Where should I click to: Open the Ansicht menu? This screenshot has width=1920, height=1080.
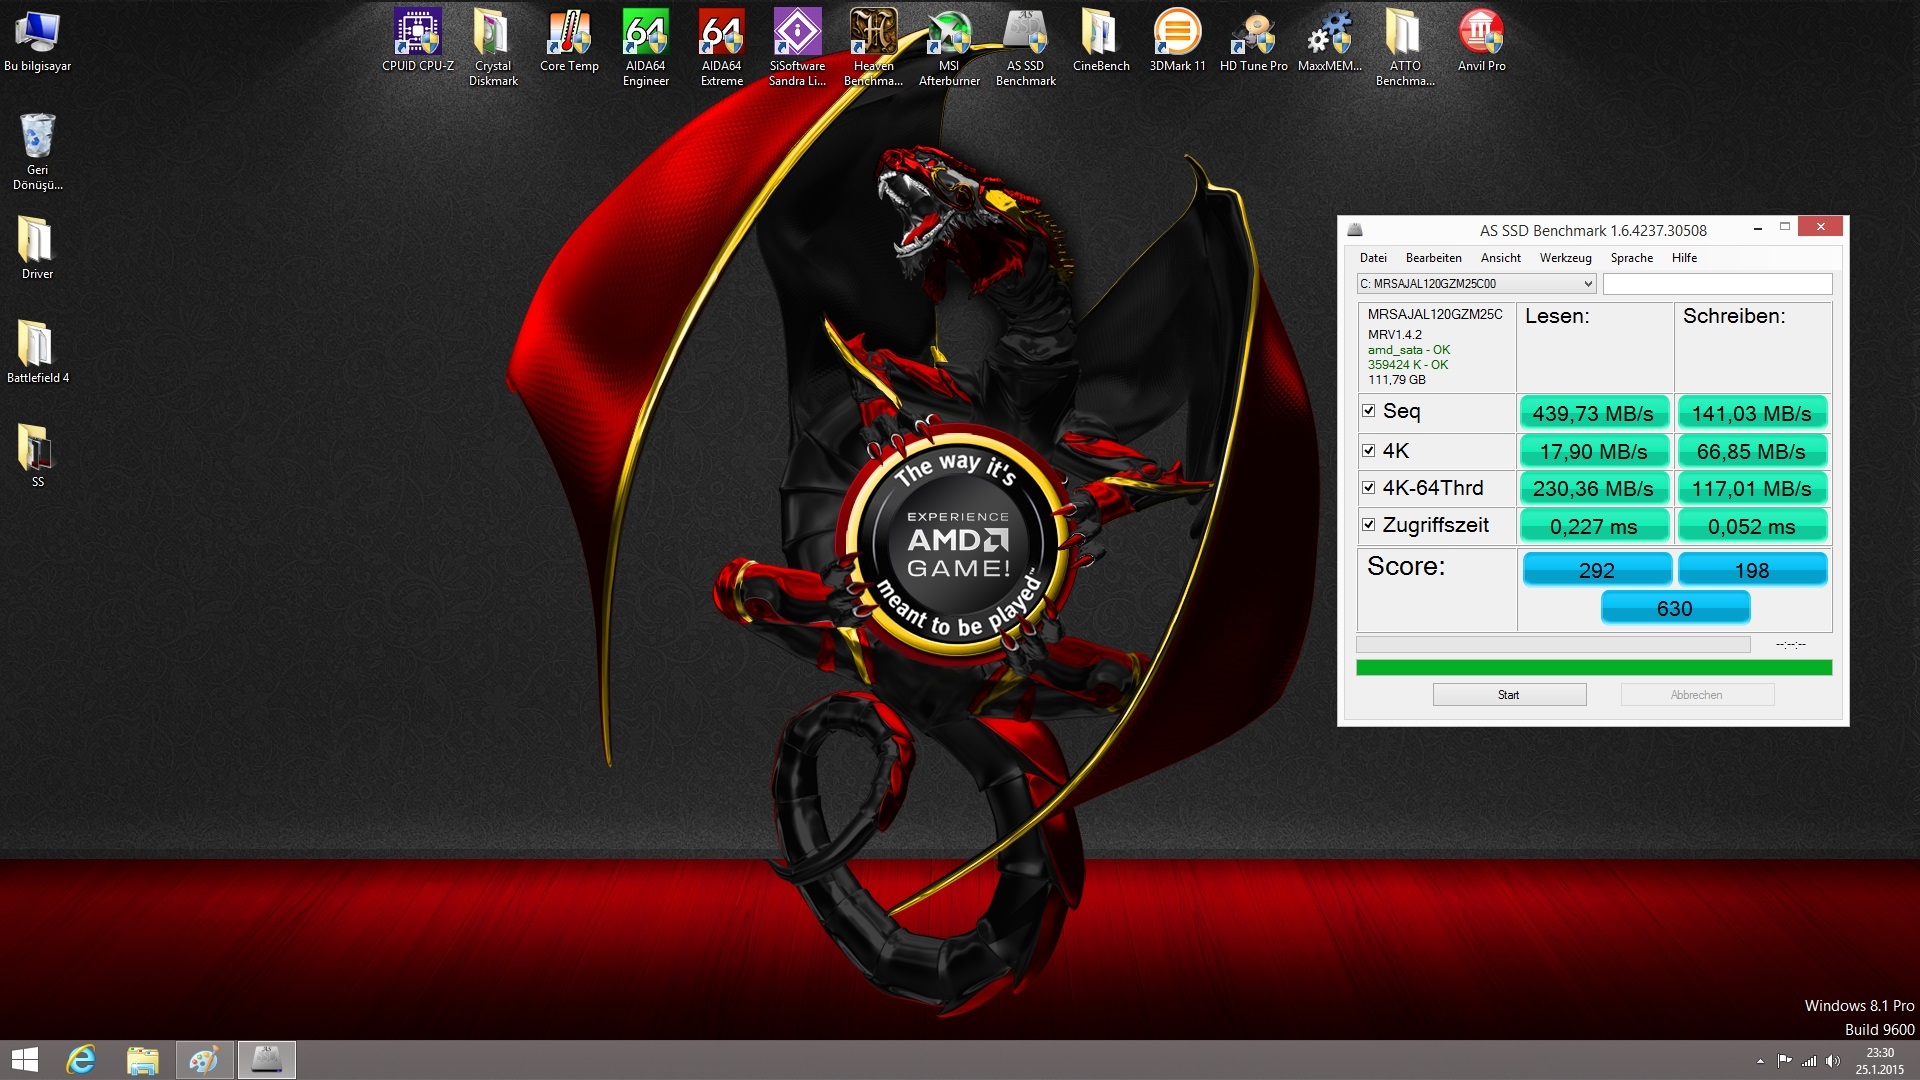tap(1500, 258)
